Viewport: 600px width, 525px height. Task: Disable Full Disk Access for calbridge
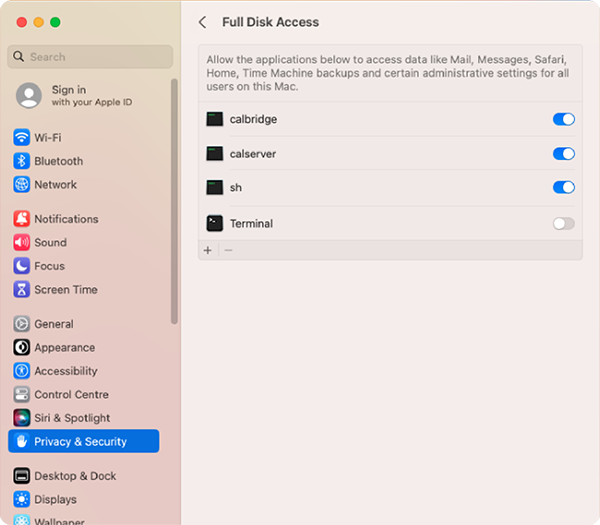(564, 119)
